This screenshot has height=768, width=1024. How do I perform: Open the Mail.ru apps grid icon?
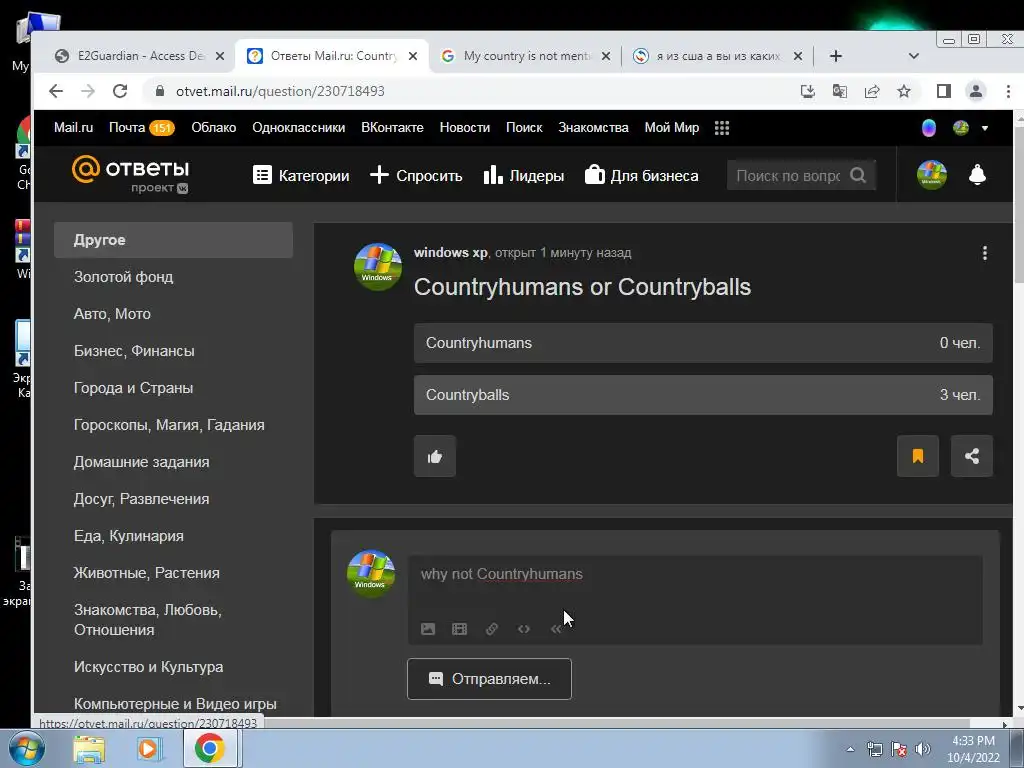tap(722, 127)
